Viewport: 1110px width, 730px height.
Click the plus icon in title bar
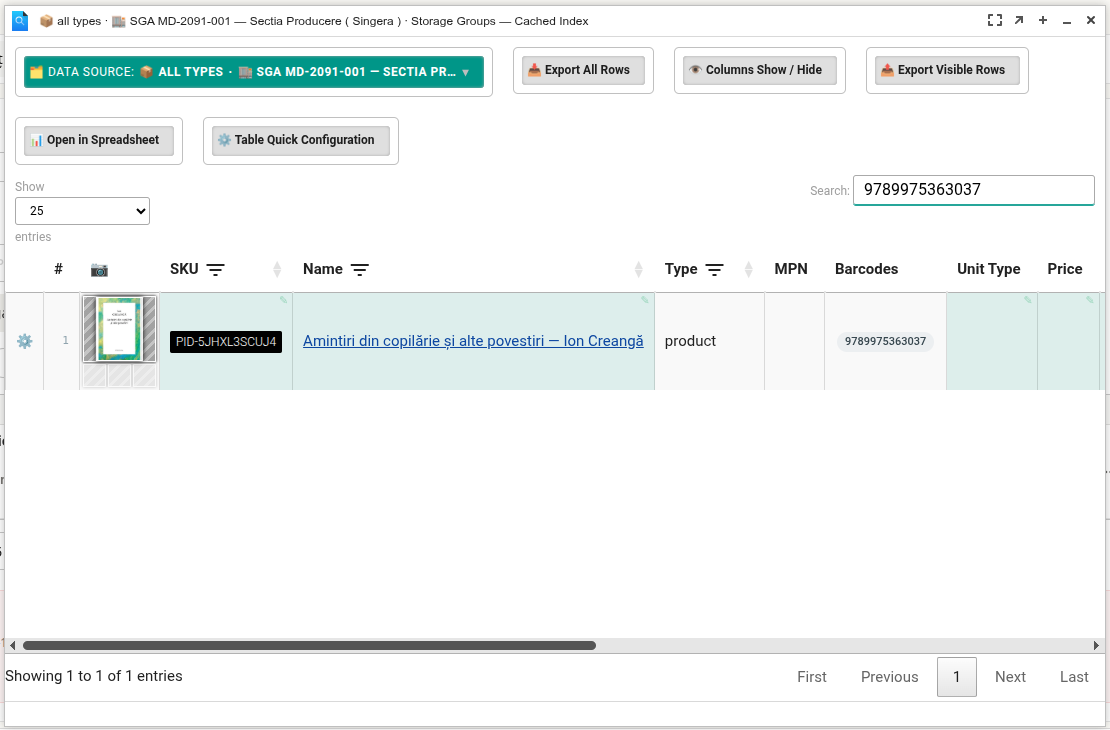click(1043, 21)
